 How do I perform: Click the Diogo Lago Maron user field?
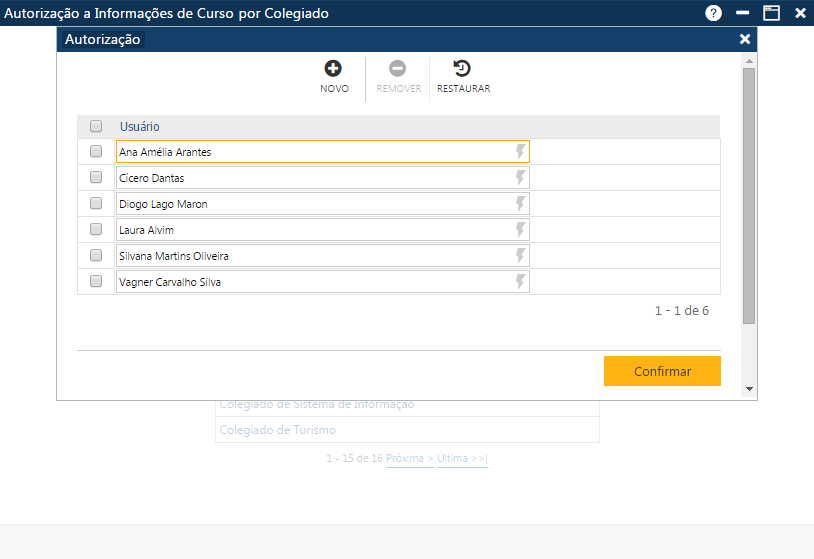(x=314, y=204)
